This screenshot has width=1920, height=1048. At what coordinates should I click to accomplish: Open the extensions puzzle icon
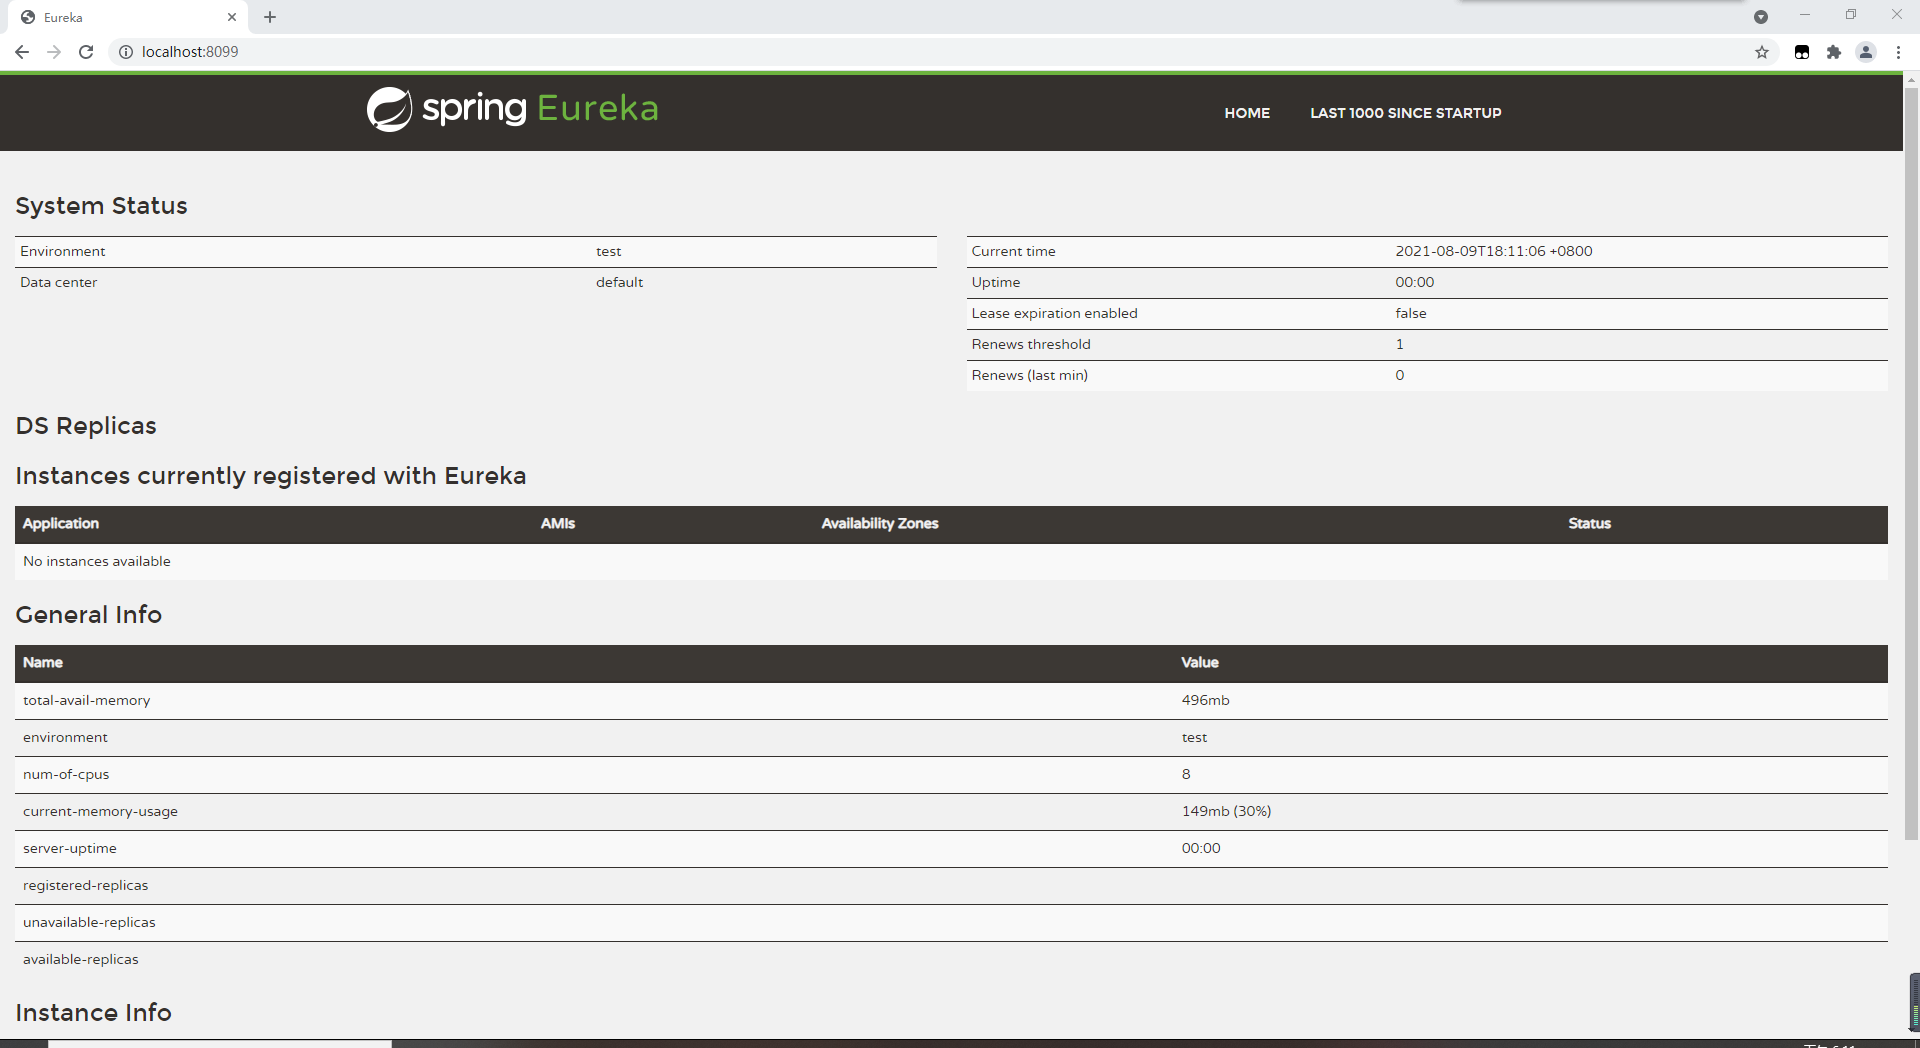click(x=1834, y=52)
